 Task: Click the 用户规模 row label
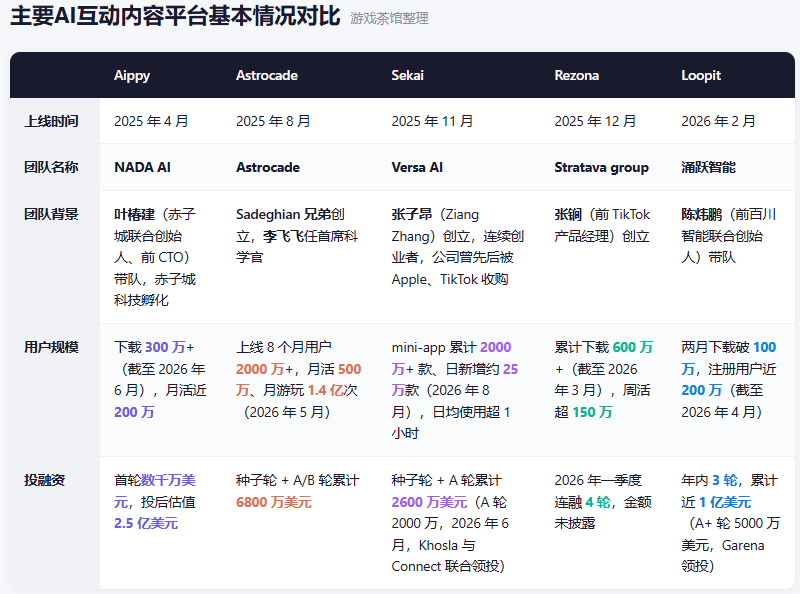(x=52, y=347)
